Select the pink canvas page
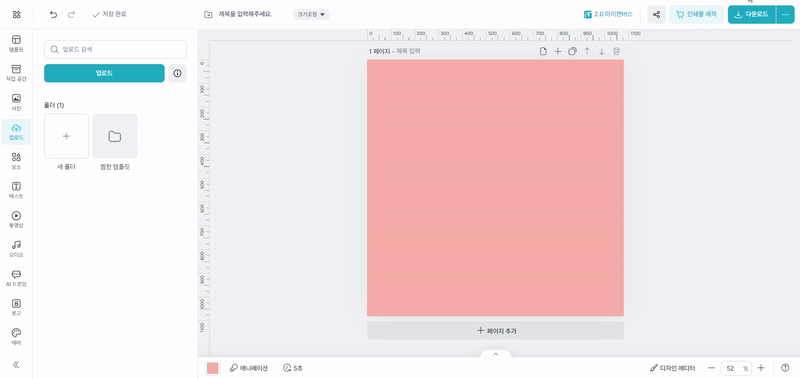The height and width of the screenshot is (378, 800). 495,188
